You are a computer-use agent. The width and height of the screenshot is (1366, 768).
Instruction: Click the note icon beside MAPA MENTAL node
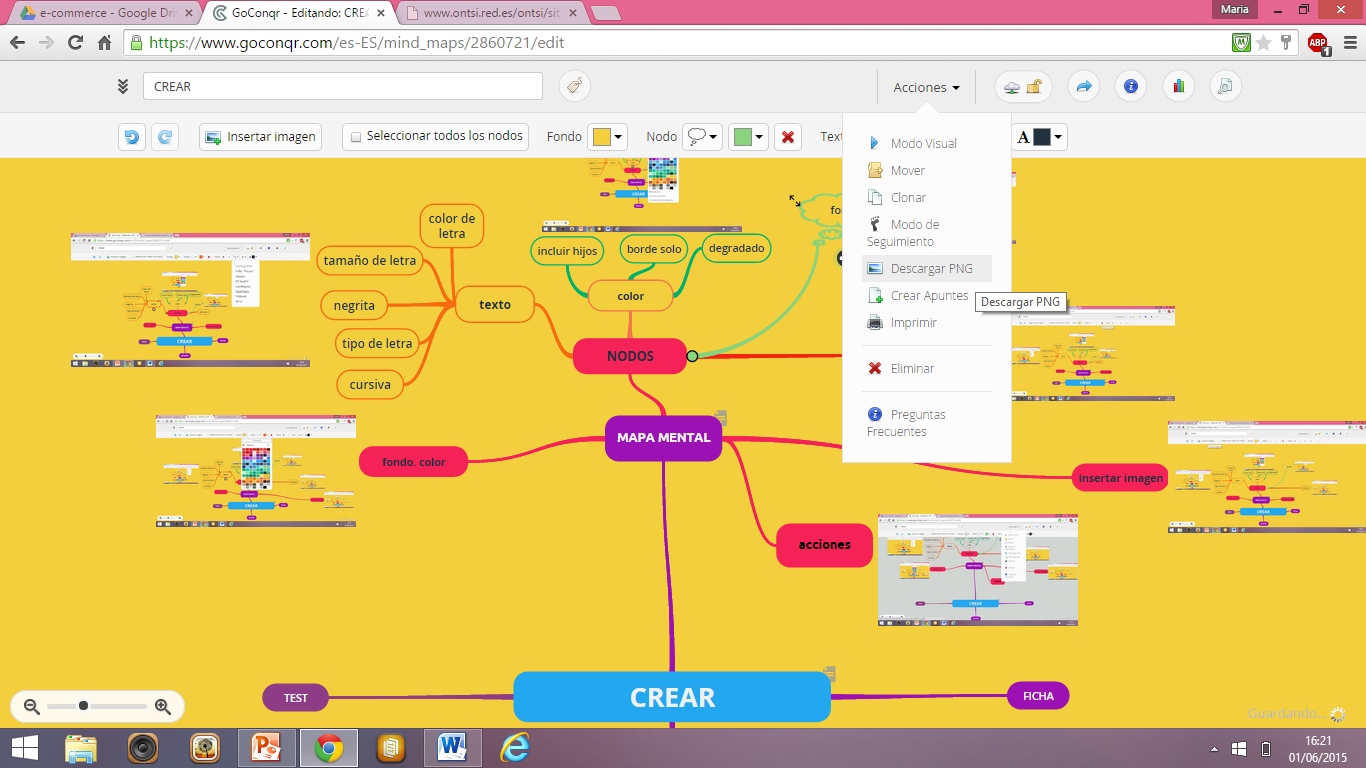coord(720,417)
